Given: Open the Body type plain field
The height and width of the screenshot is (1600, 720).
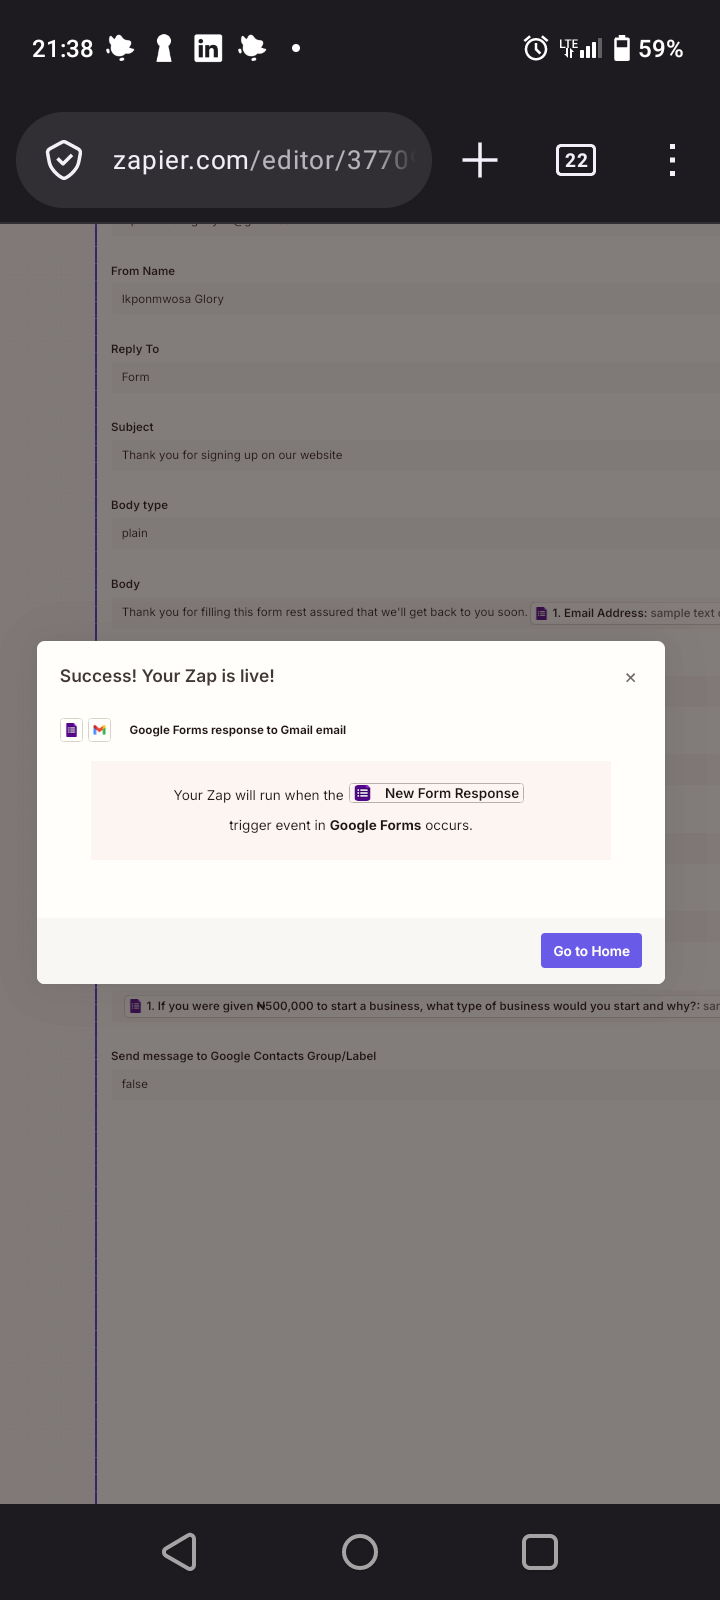Looking at the screenshot, I should pyautogui.click(x=415, y=533).
